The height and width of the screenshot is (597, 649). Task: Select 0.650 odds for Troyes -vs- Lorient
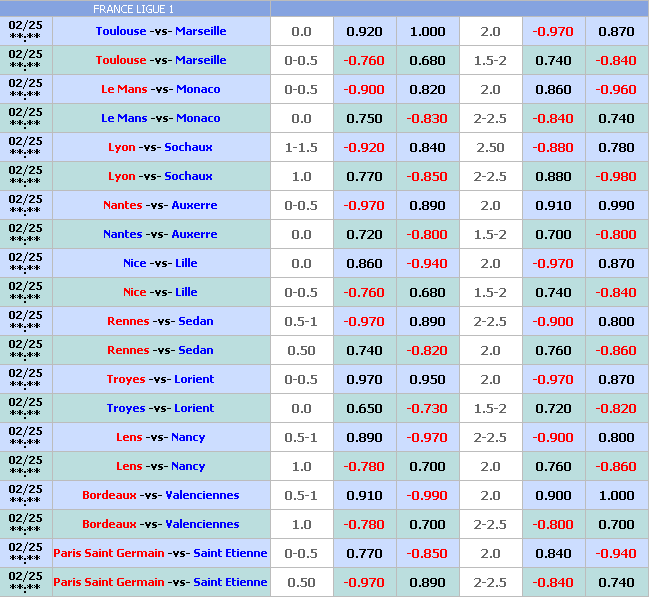click(x=364, y=408)
